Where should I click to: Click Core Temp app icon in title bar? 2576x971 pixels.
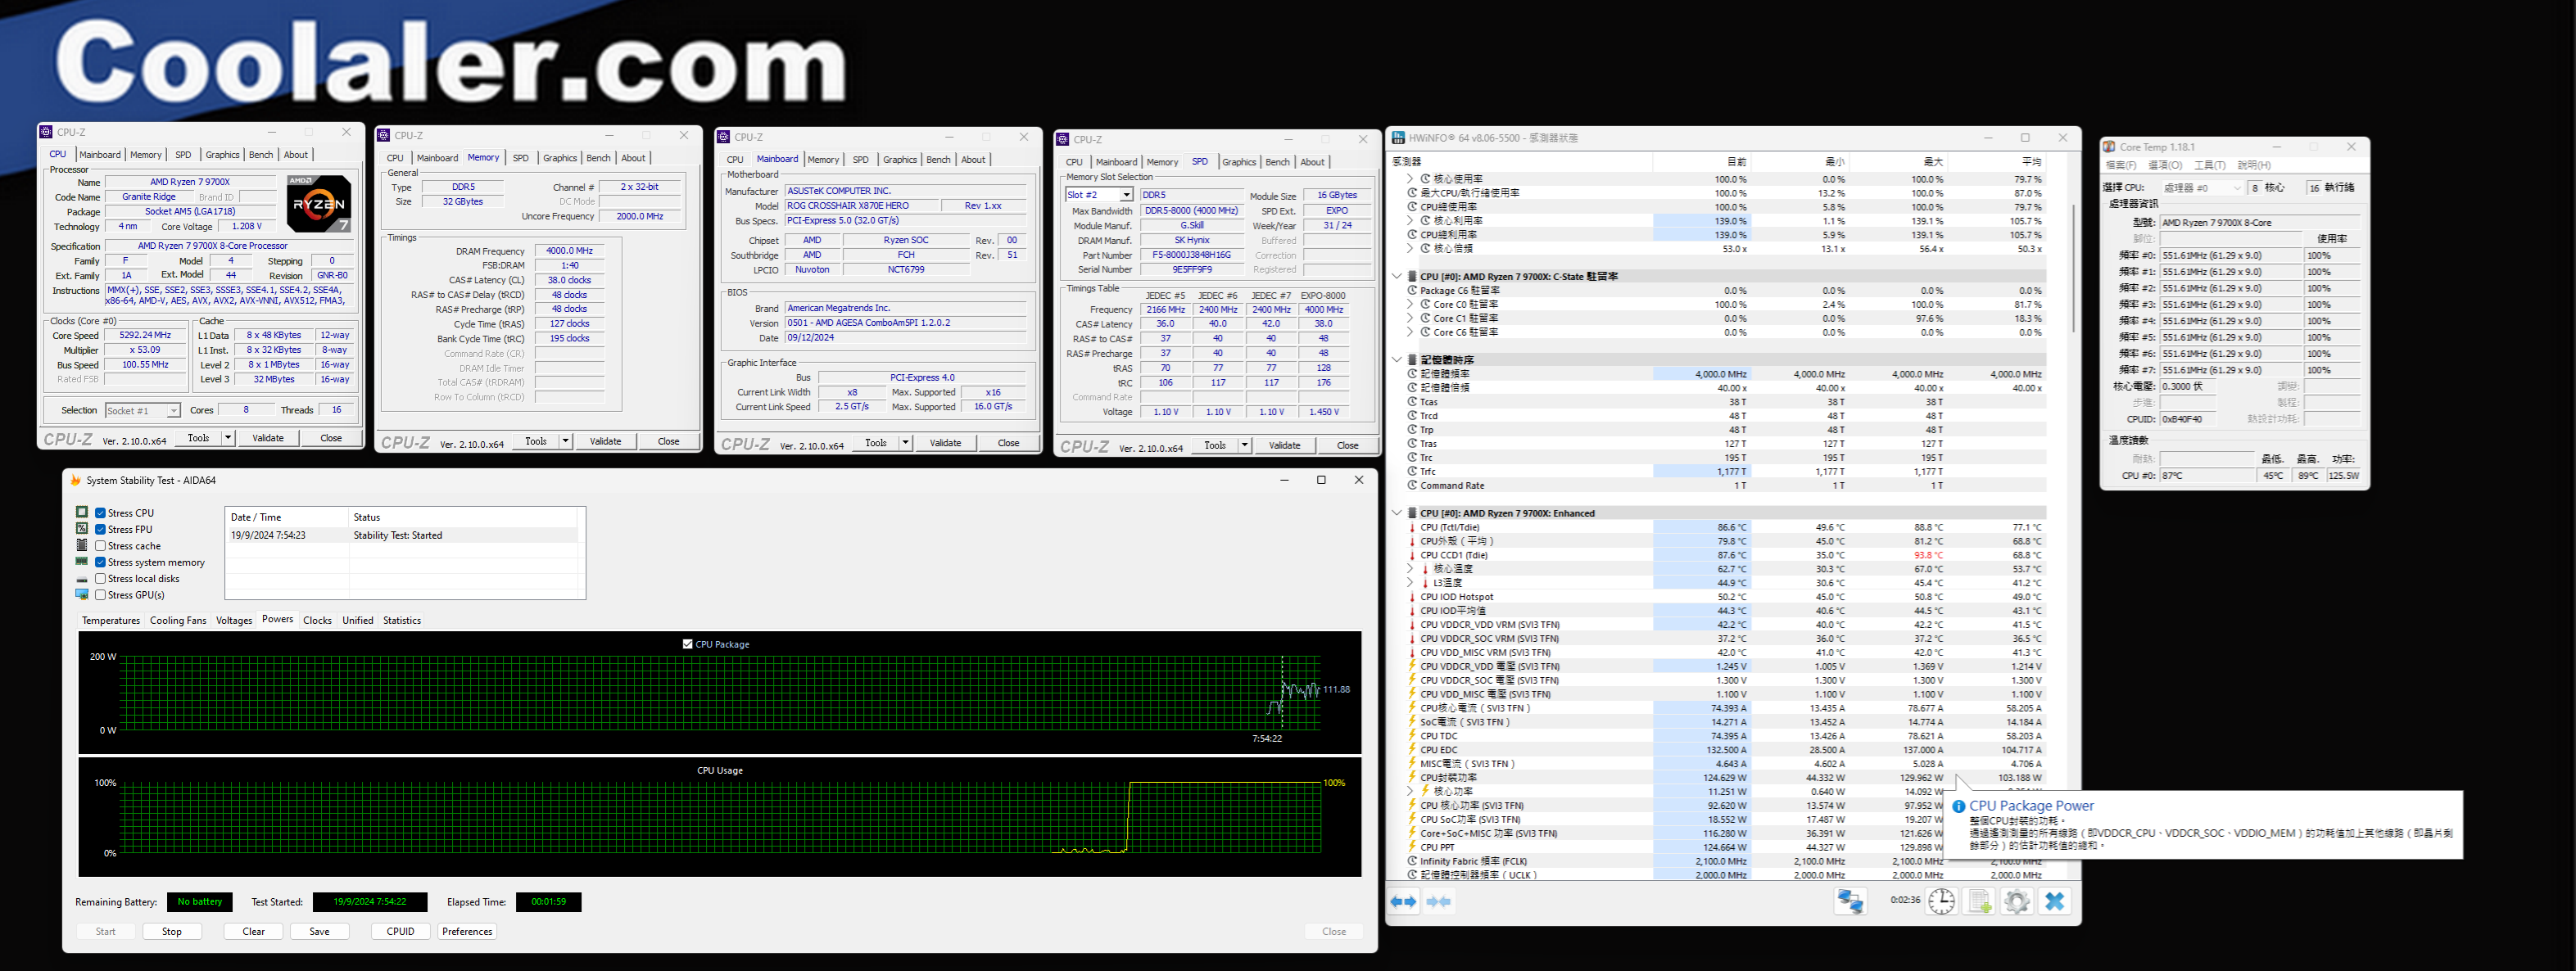pos(2109,146)
